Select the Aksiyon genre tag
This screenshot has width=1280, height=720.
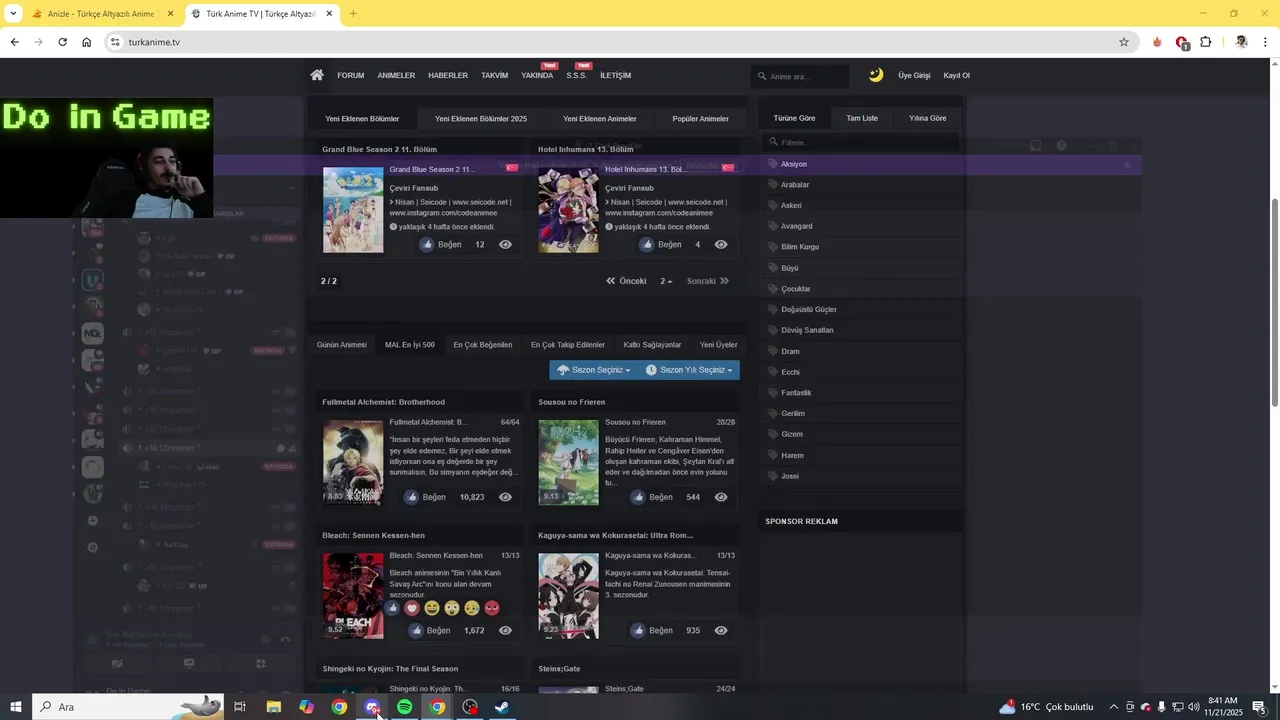pyautogui.click(x=793, y=164)
